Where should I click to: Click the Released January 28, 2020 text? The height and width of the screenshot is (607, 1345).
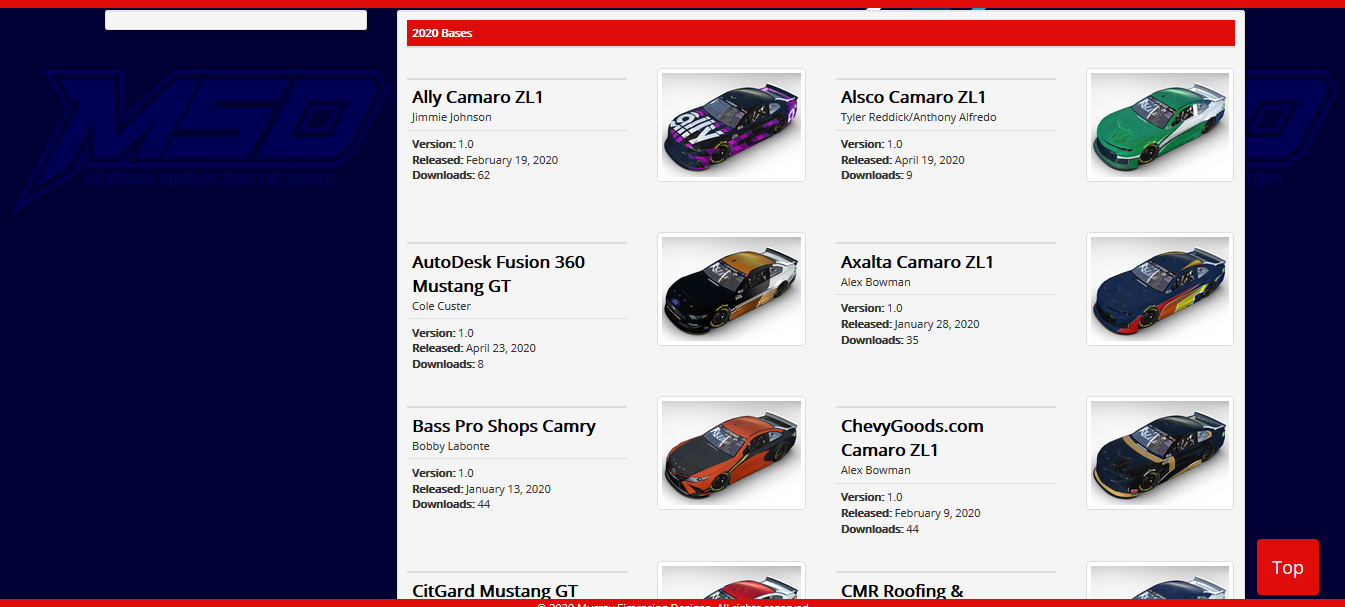pyautogui.click(x=910, y=324)
